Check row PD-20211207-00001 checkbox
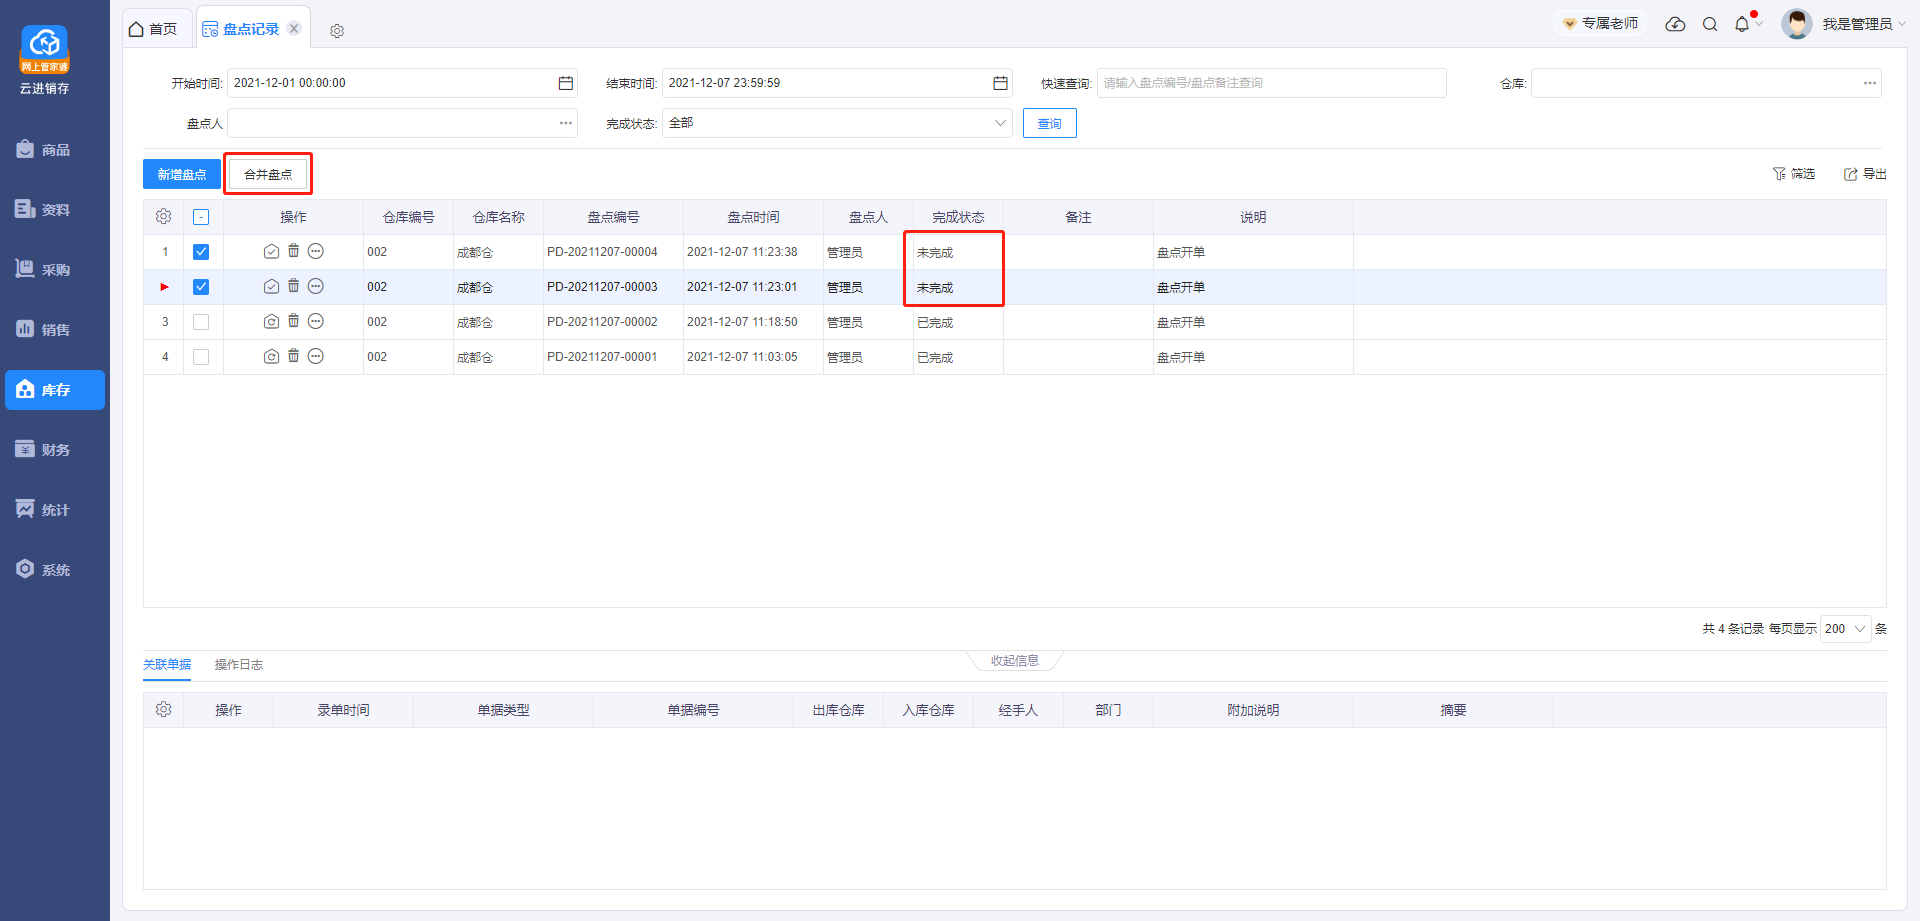 pyautogui.click(x=201, y=357)
